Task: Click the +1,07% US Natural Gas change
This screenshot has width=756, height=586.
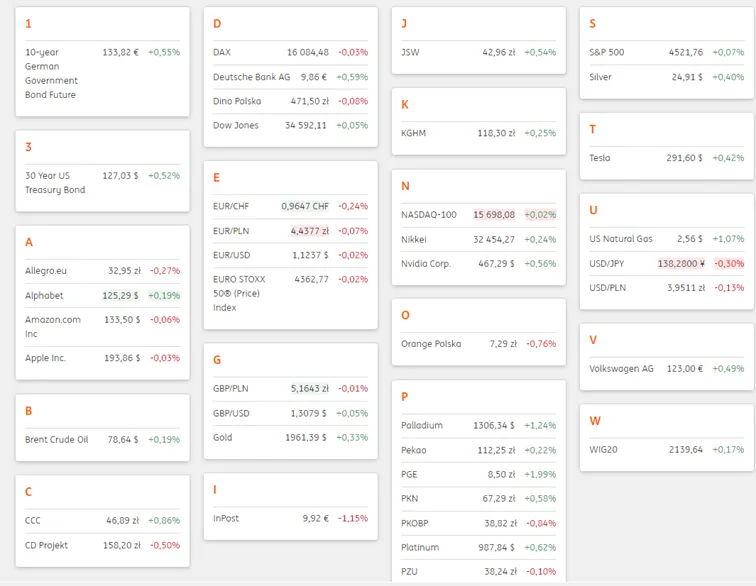Action: point(728,239)
